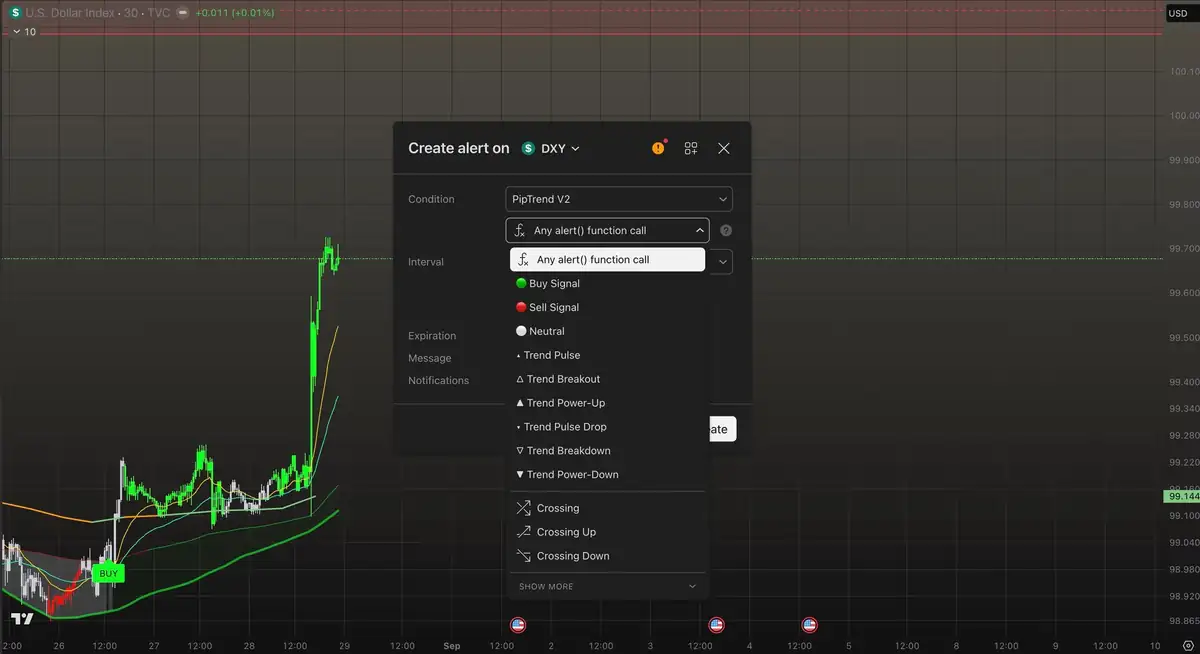This screenshot has height=654, width=1200.
Task: Click the green dollar symbol logo beside chart title
Action: coord(16,13)
